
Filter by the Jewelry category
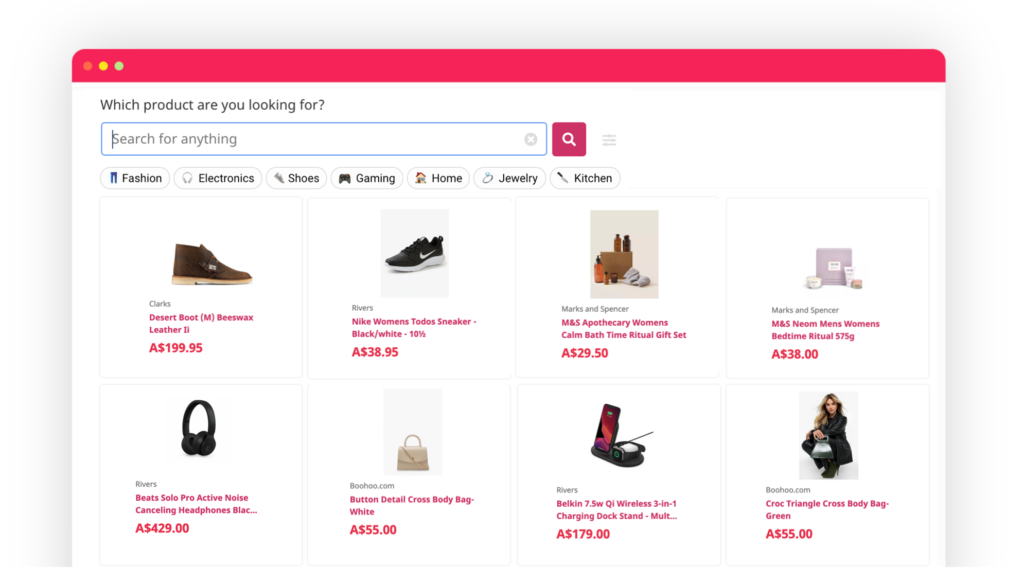coord(509,178)
